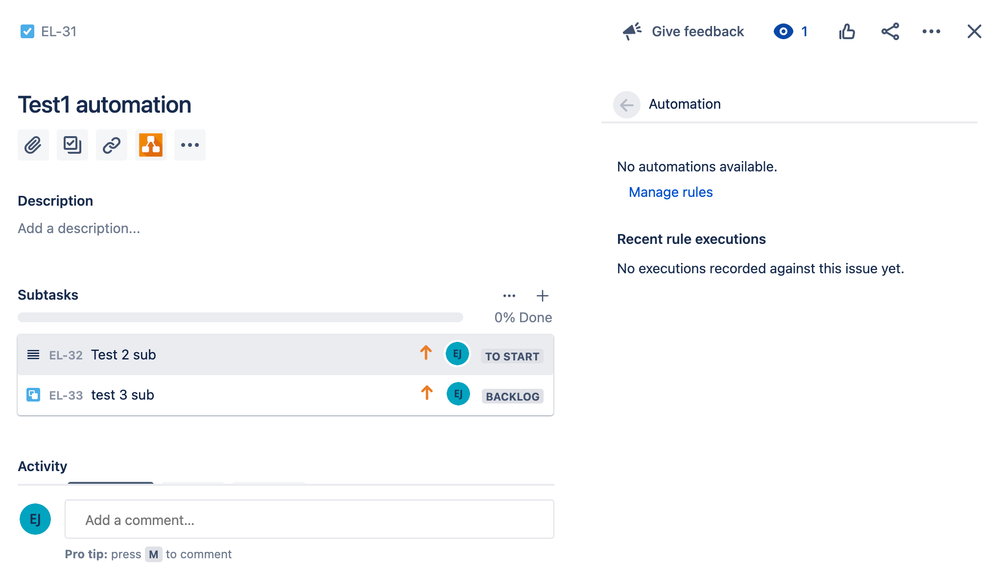Click the EL-31 task type checkbox icon

click(27, 32)
